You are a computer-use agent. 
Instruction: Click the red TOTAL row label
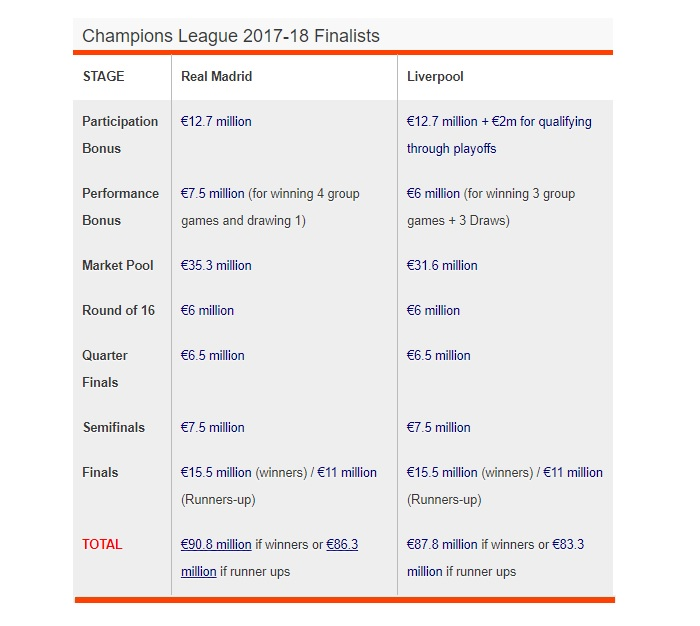tap(102, 544)
